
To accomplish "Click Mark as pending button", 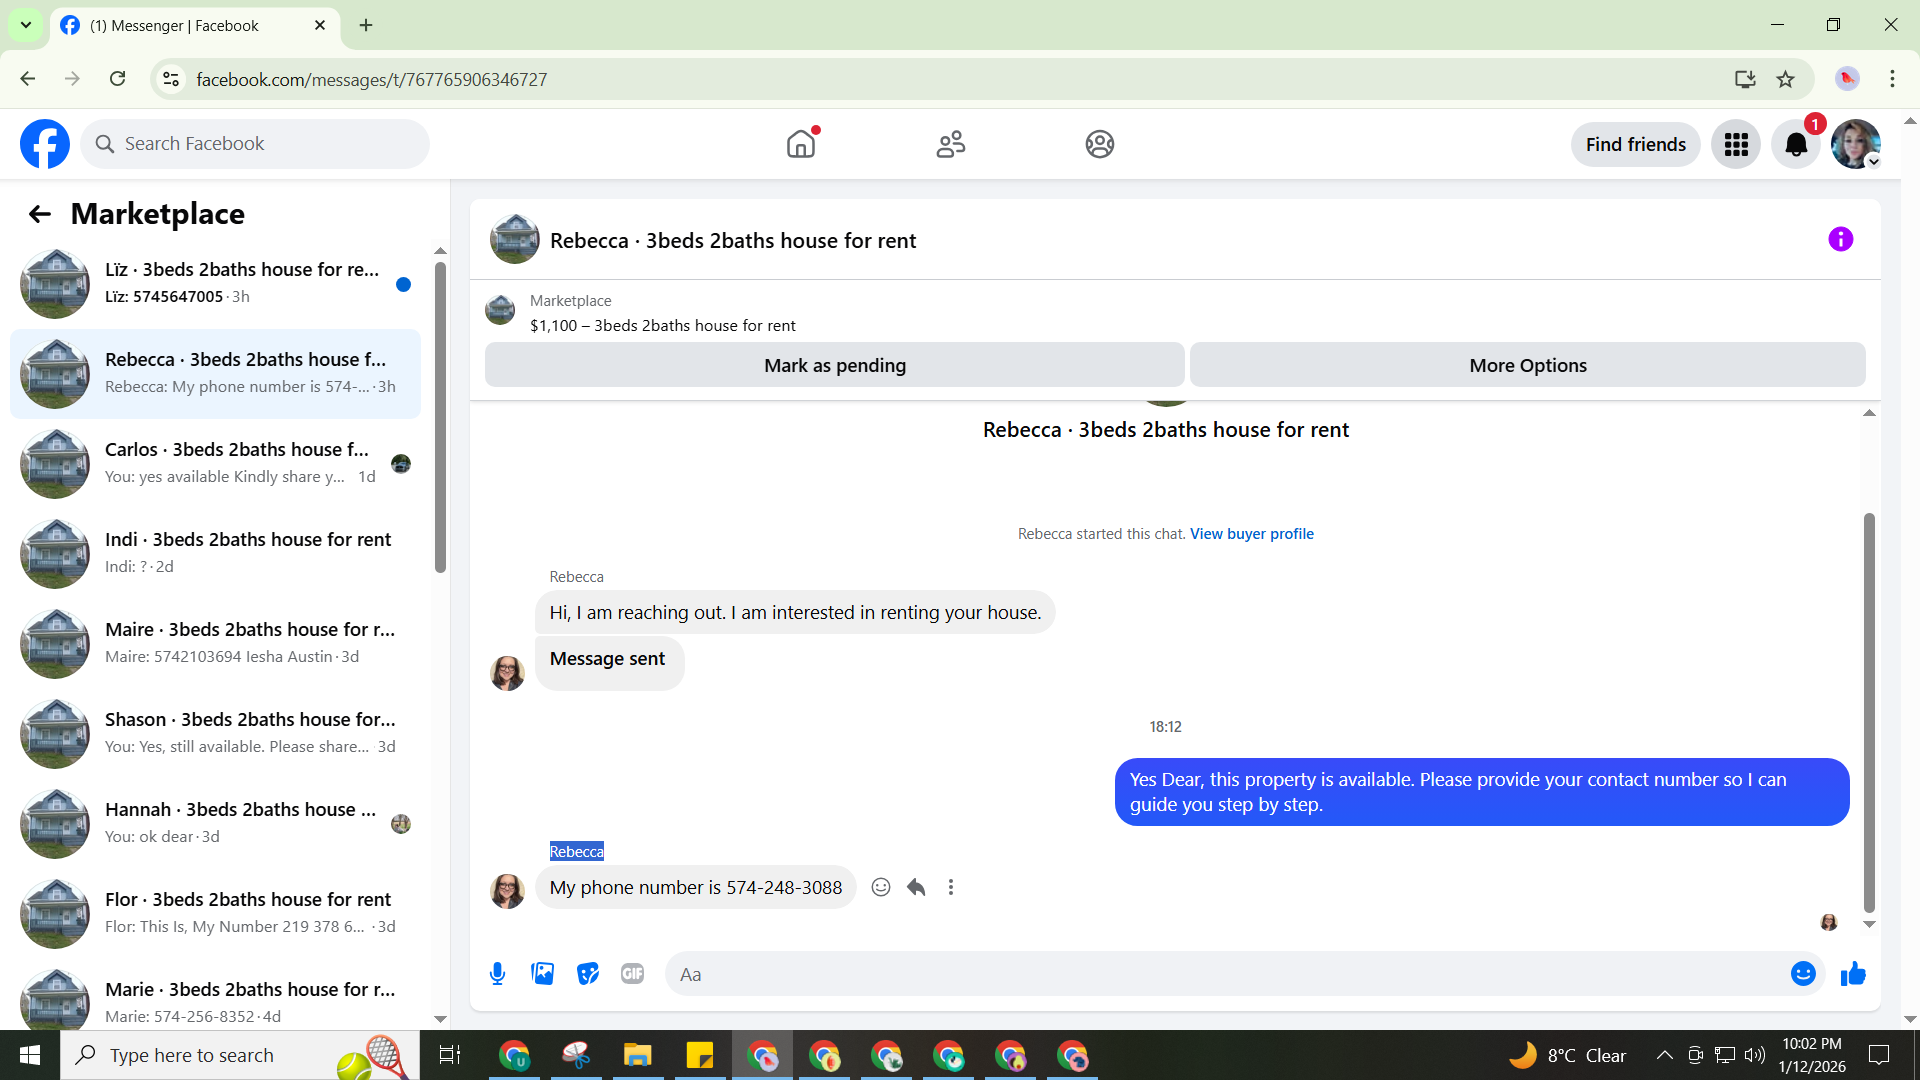I will coord(834,365).
